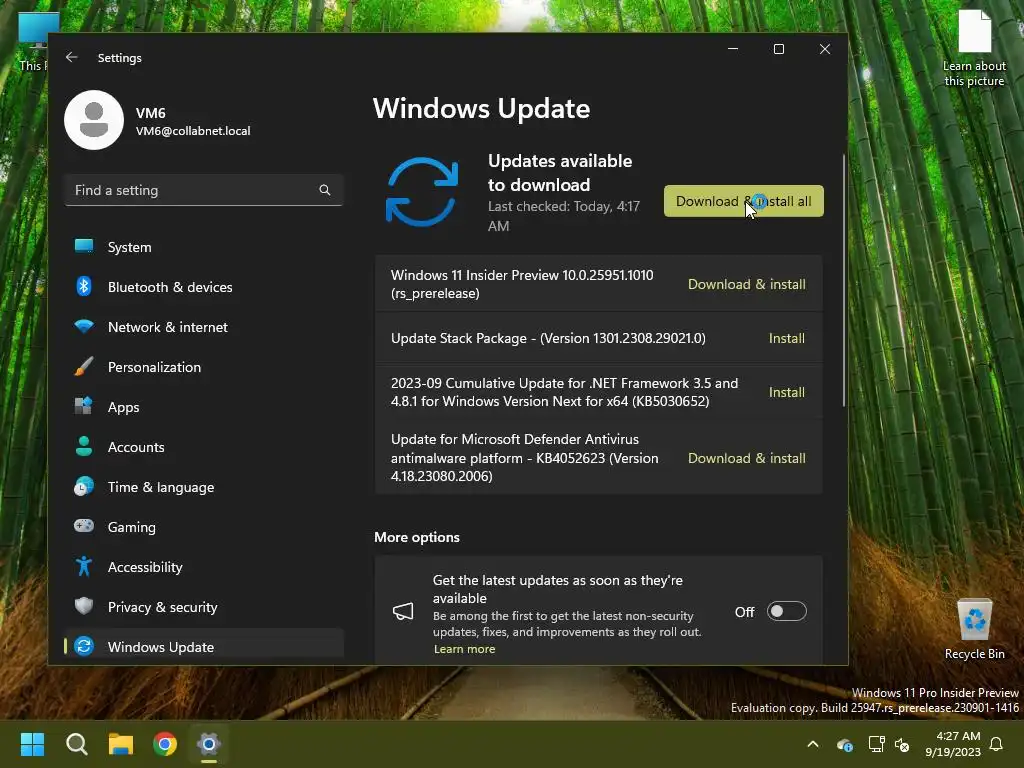Image resolution: width=1024 pixels, height=768 pixels.
Task: Click the taskbar clock showing 4:27 AM
Action: (x=953, y=744)
